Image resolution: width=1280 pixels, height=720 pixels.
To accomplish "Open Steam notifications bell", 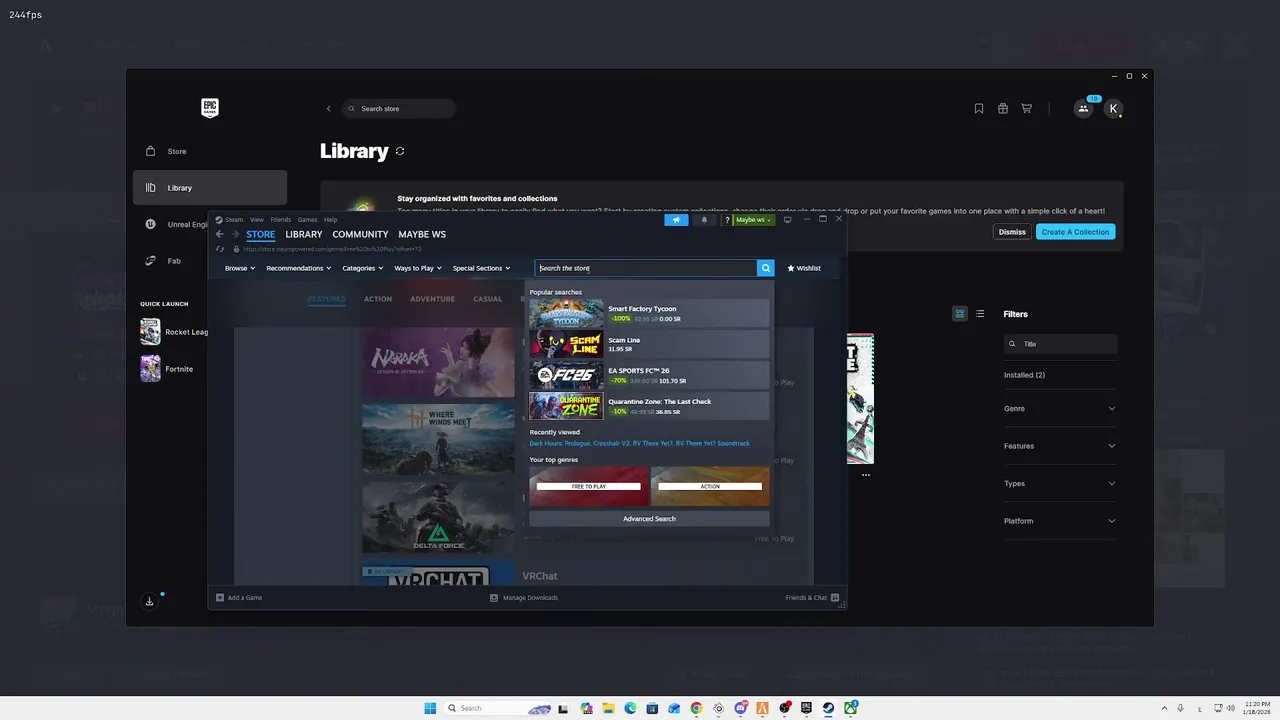I will tap(704, 219).
